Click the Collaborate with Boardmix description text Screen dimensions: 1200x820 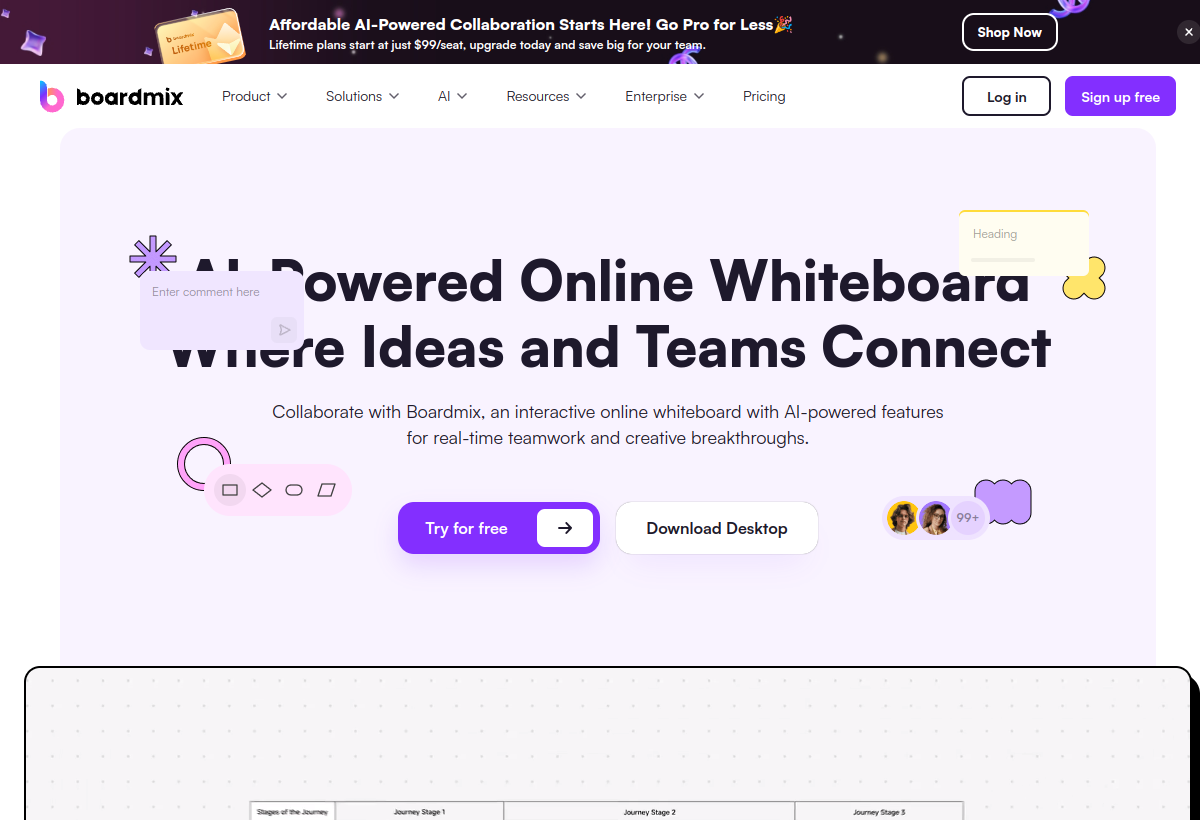click(x=608, y=425)
